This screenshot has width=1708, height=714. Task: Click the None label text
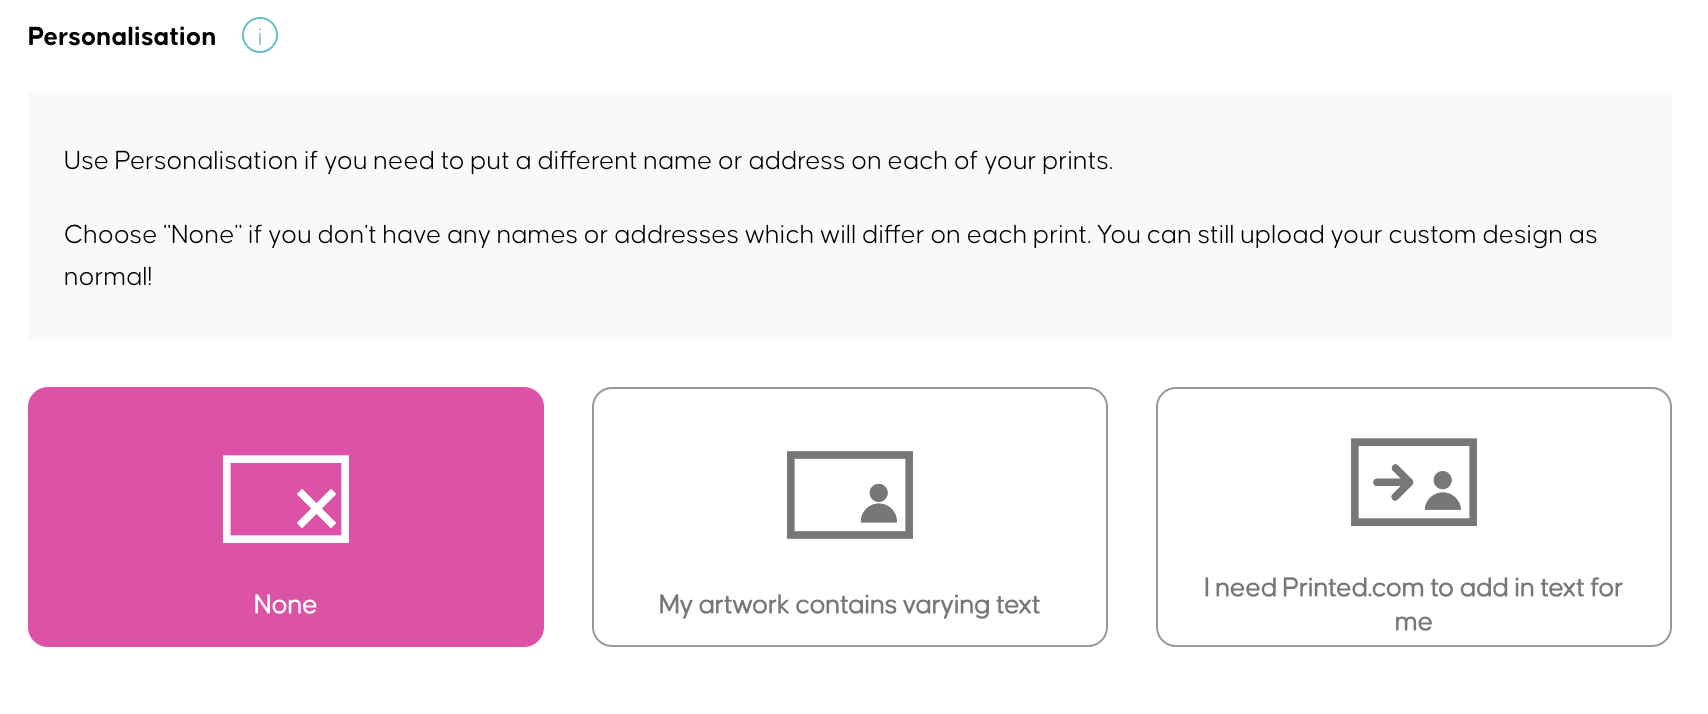click(285, 604)
